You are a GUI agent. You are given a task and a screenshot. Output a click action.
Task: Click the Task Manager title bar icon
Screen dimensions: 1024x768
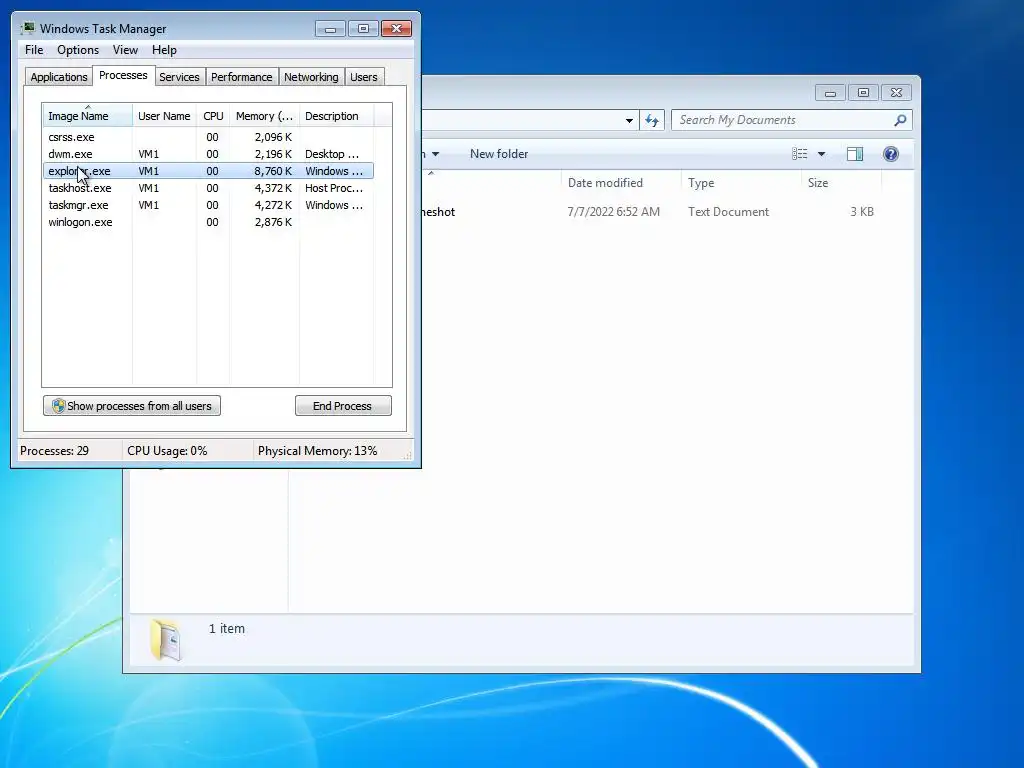pos(27,28)
